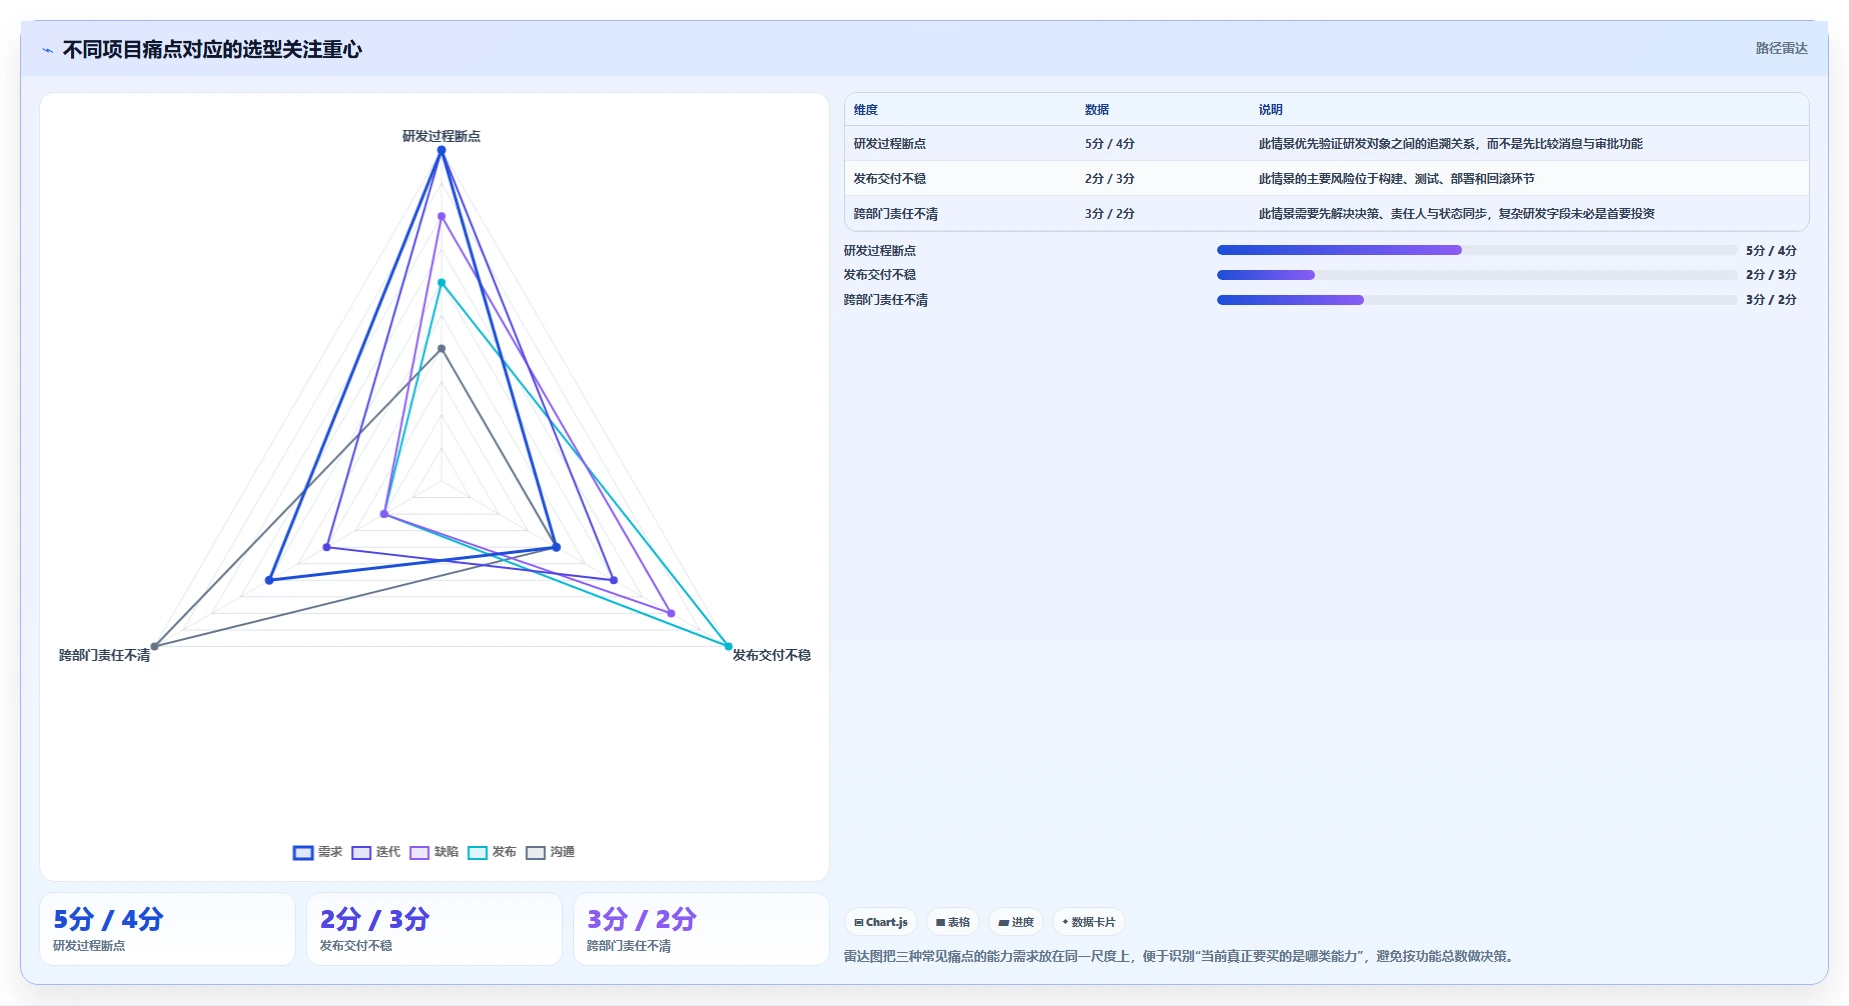
Task: Click the description starting 此情景优先验证研发对象
Action: pos(1450,144)
